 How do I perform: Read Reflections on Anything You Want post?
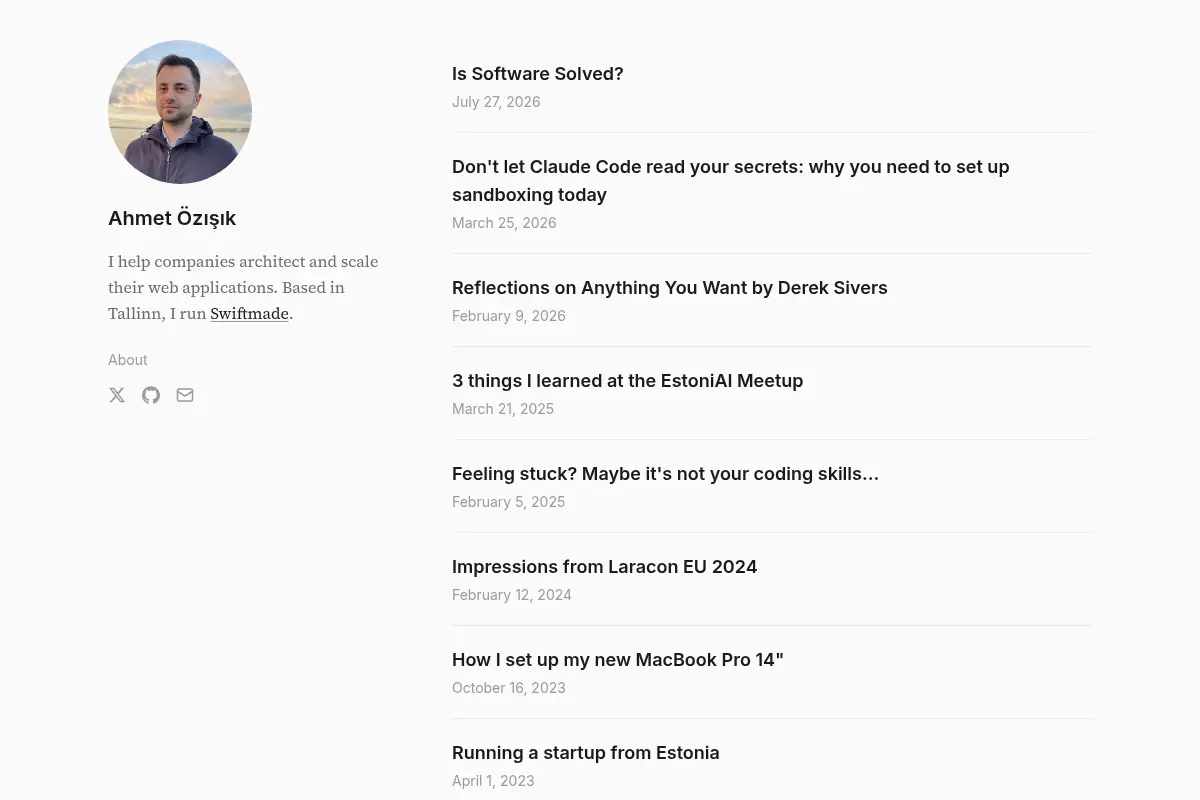tap(670, 288)
